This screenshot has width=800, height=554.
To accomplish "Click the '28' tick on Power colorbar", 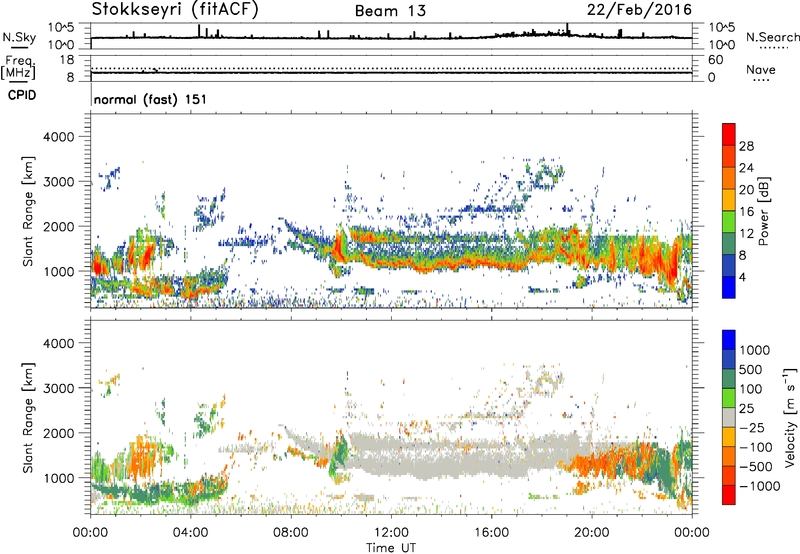I will click(746, 146).
